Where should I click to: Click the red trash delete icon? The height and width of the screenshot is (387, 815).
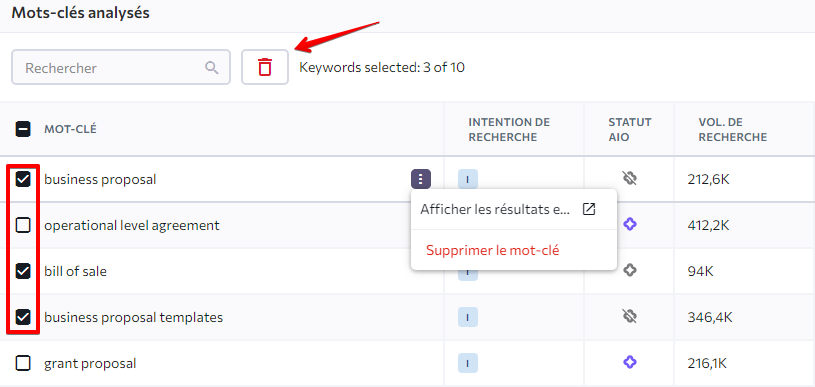(x=265, y=68)
